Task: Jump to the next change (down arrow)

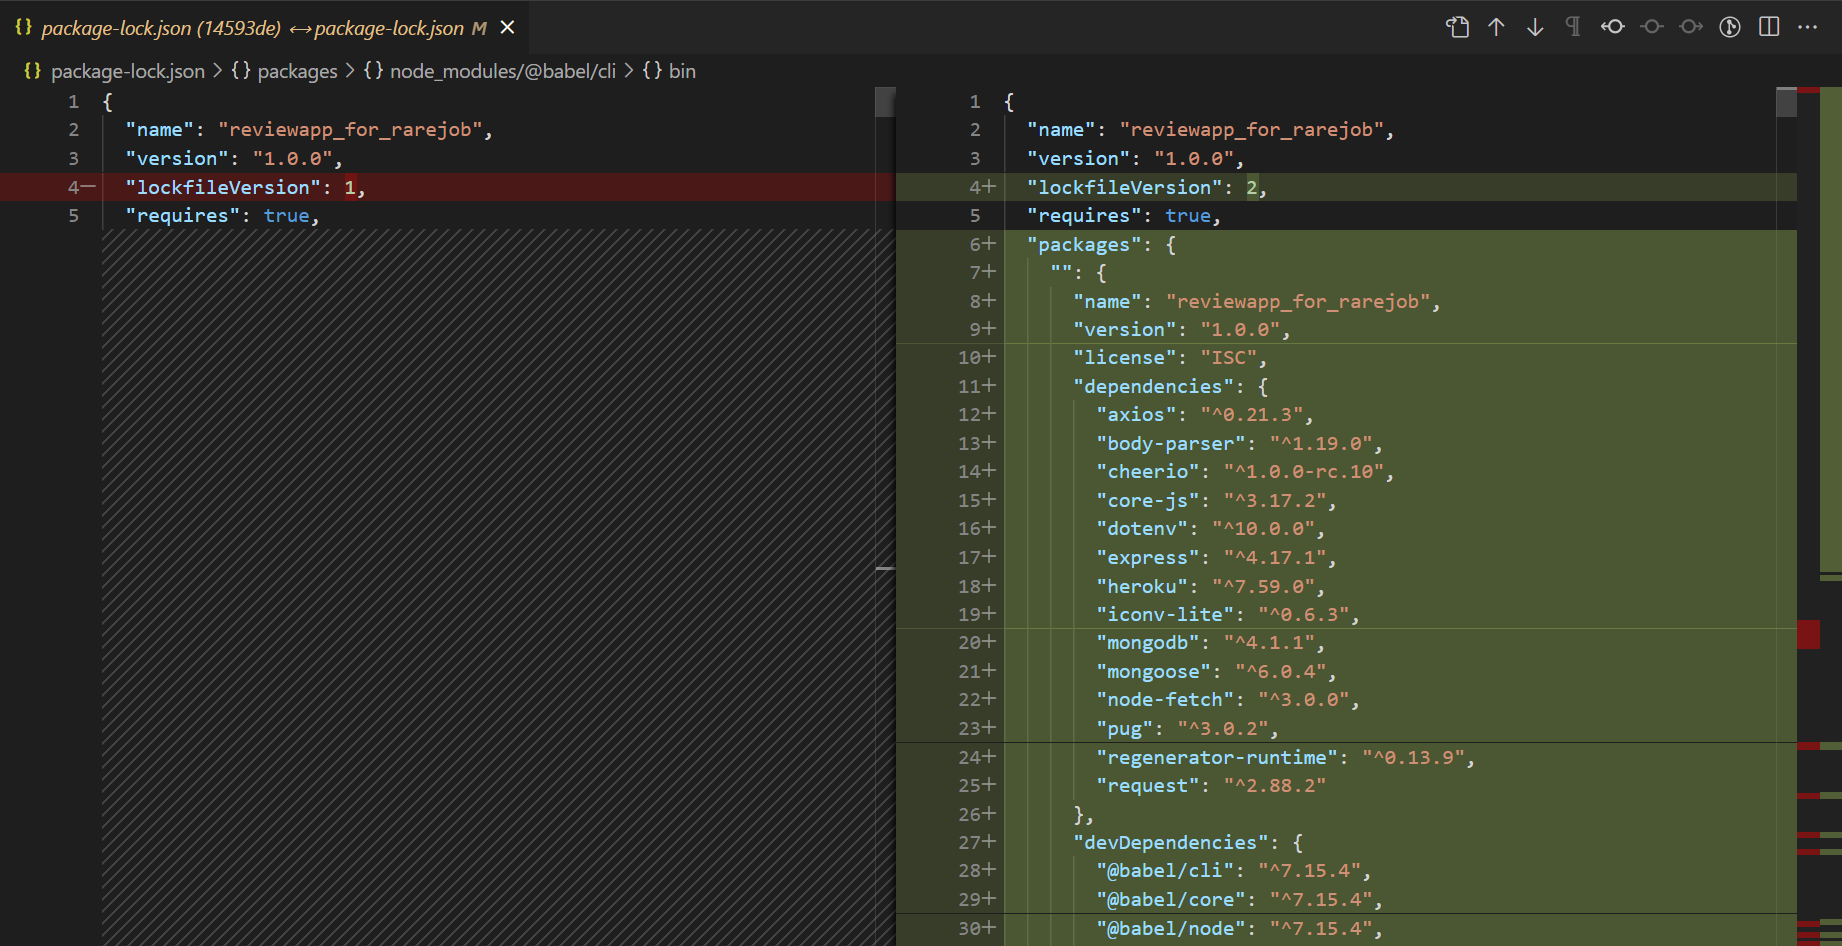Action: pos(1534,27)
